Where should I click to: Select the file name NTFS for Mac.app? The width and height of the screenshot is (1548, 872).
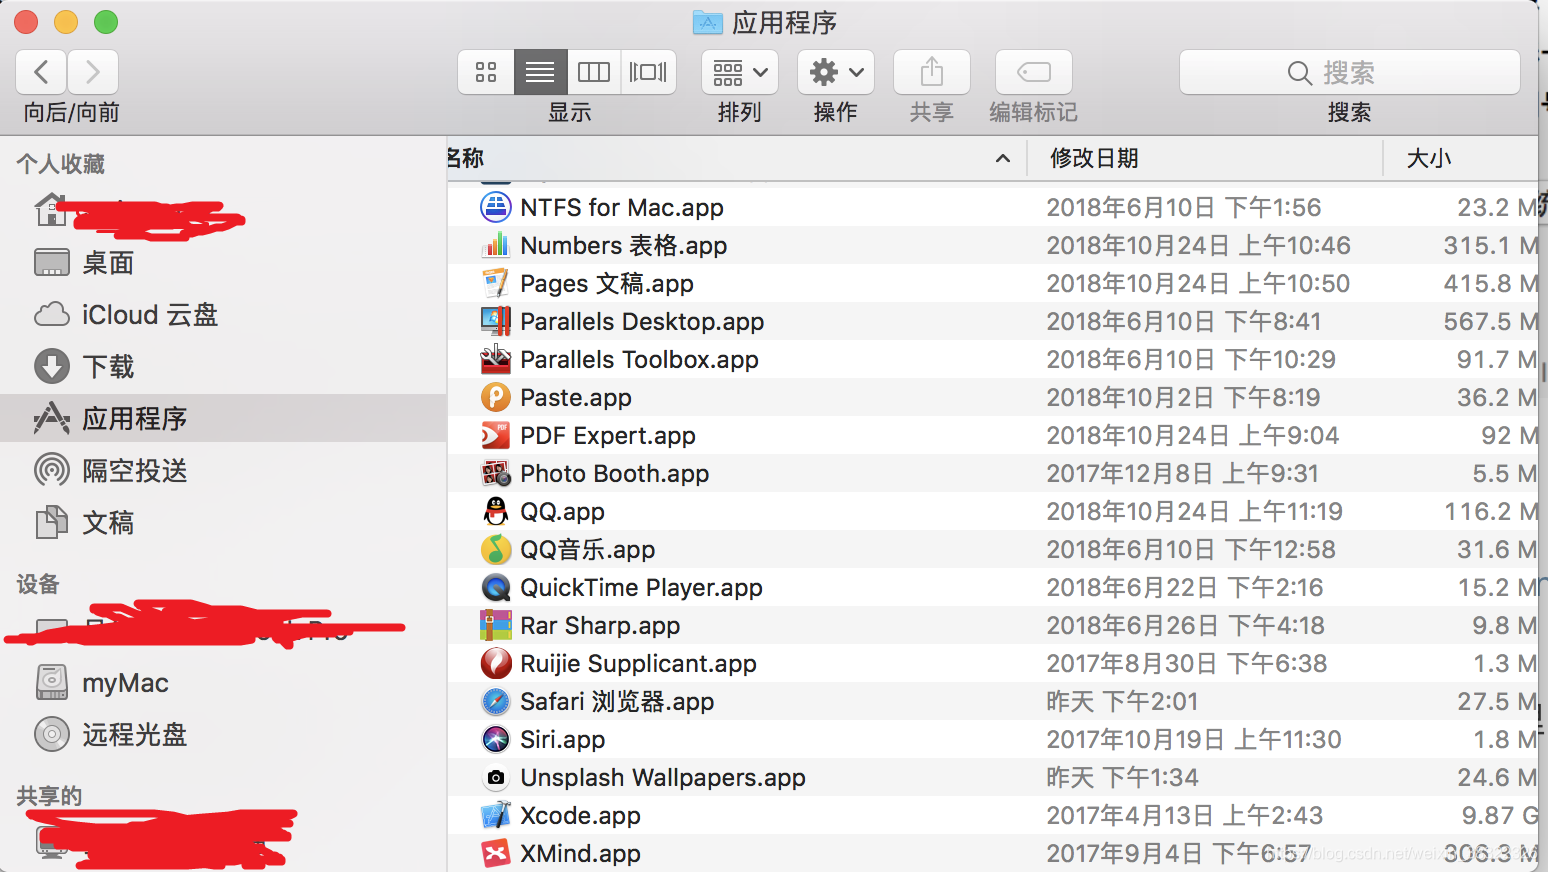pos(622,207)
